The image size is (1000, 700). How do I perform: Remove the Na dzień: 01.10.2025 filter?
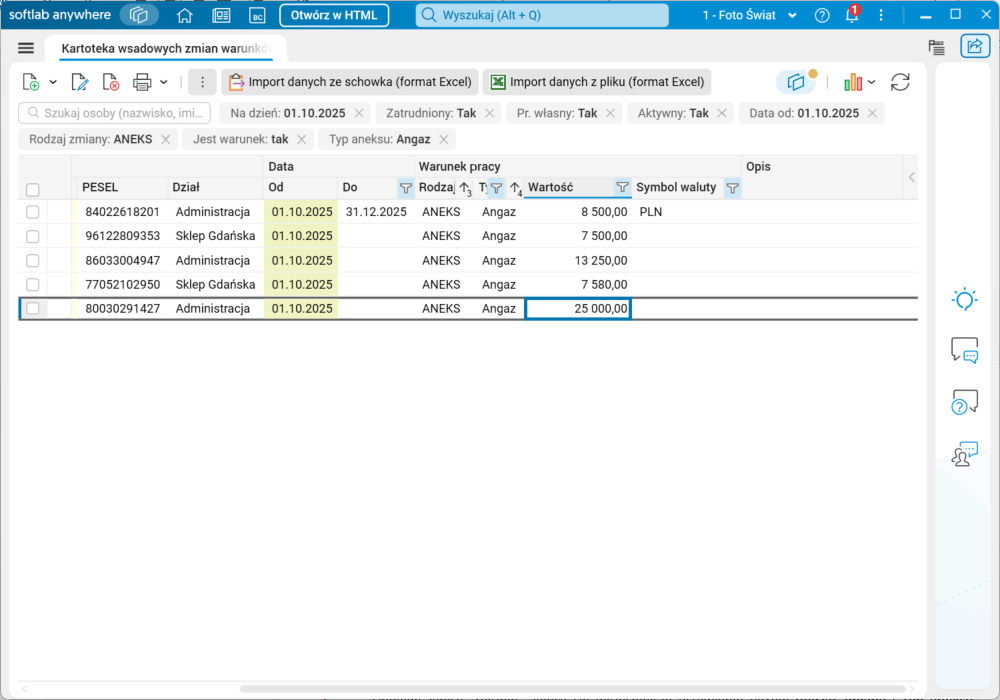(x=359, y=113)
